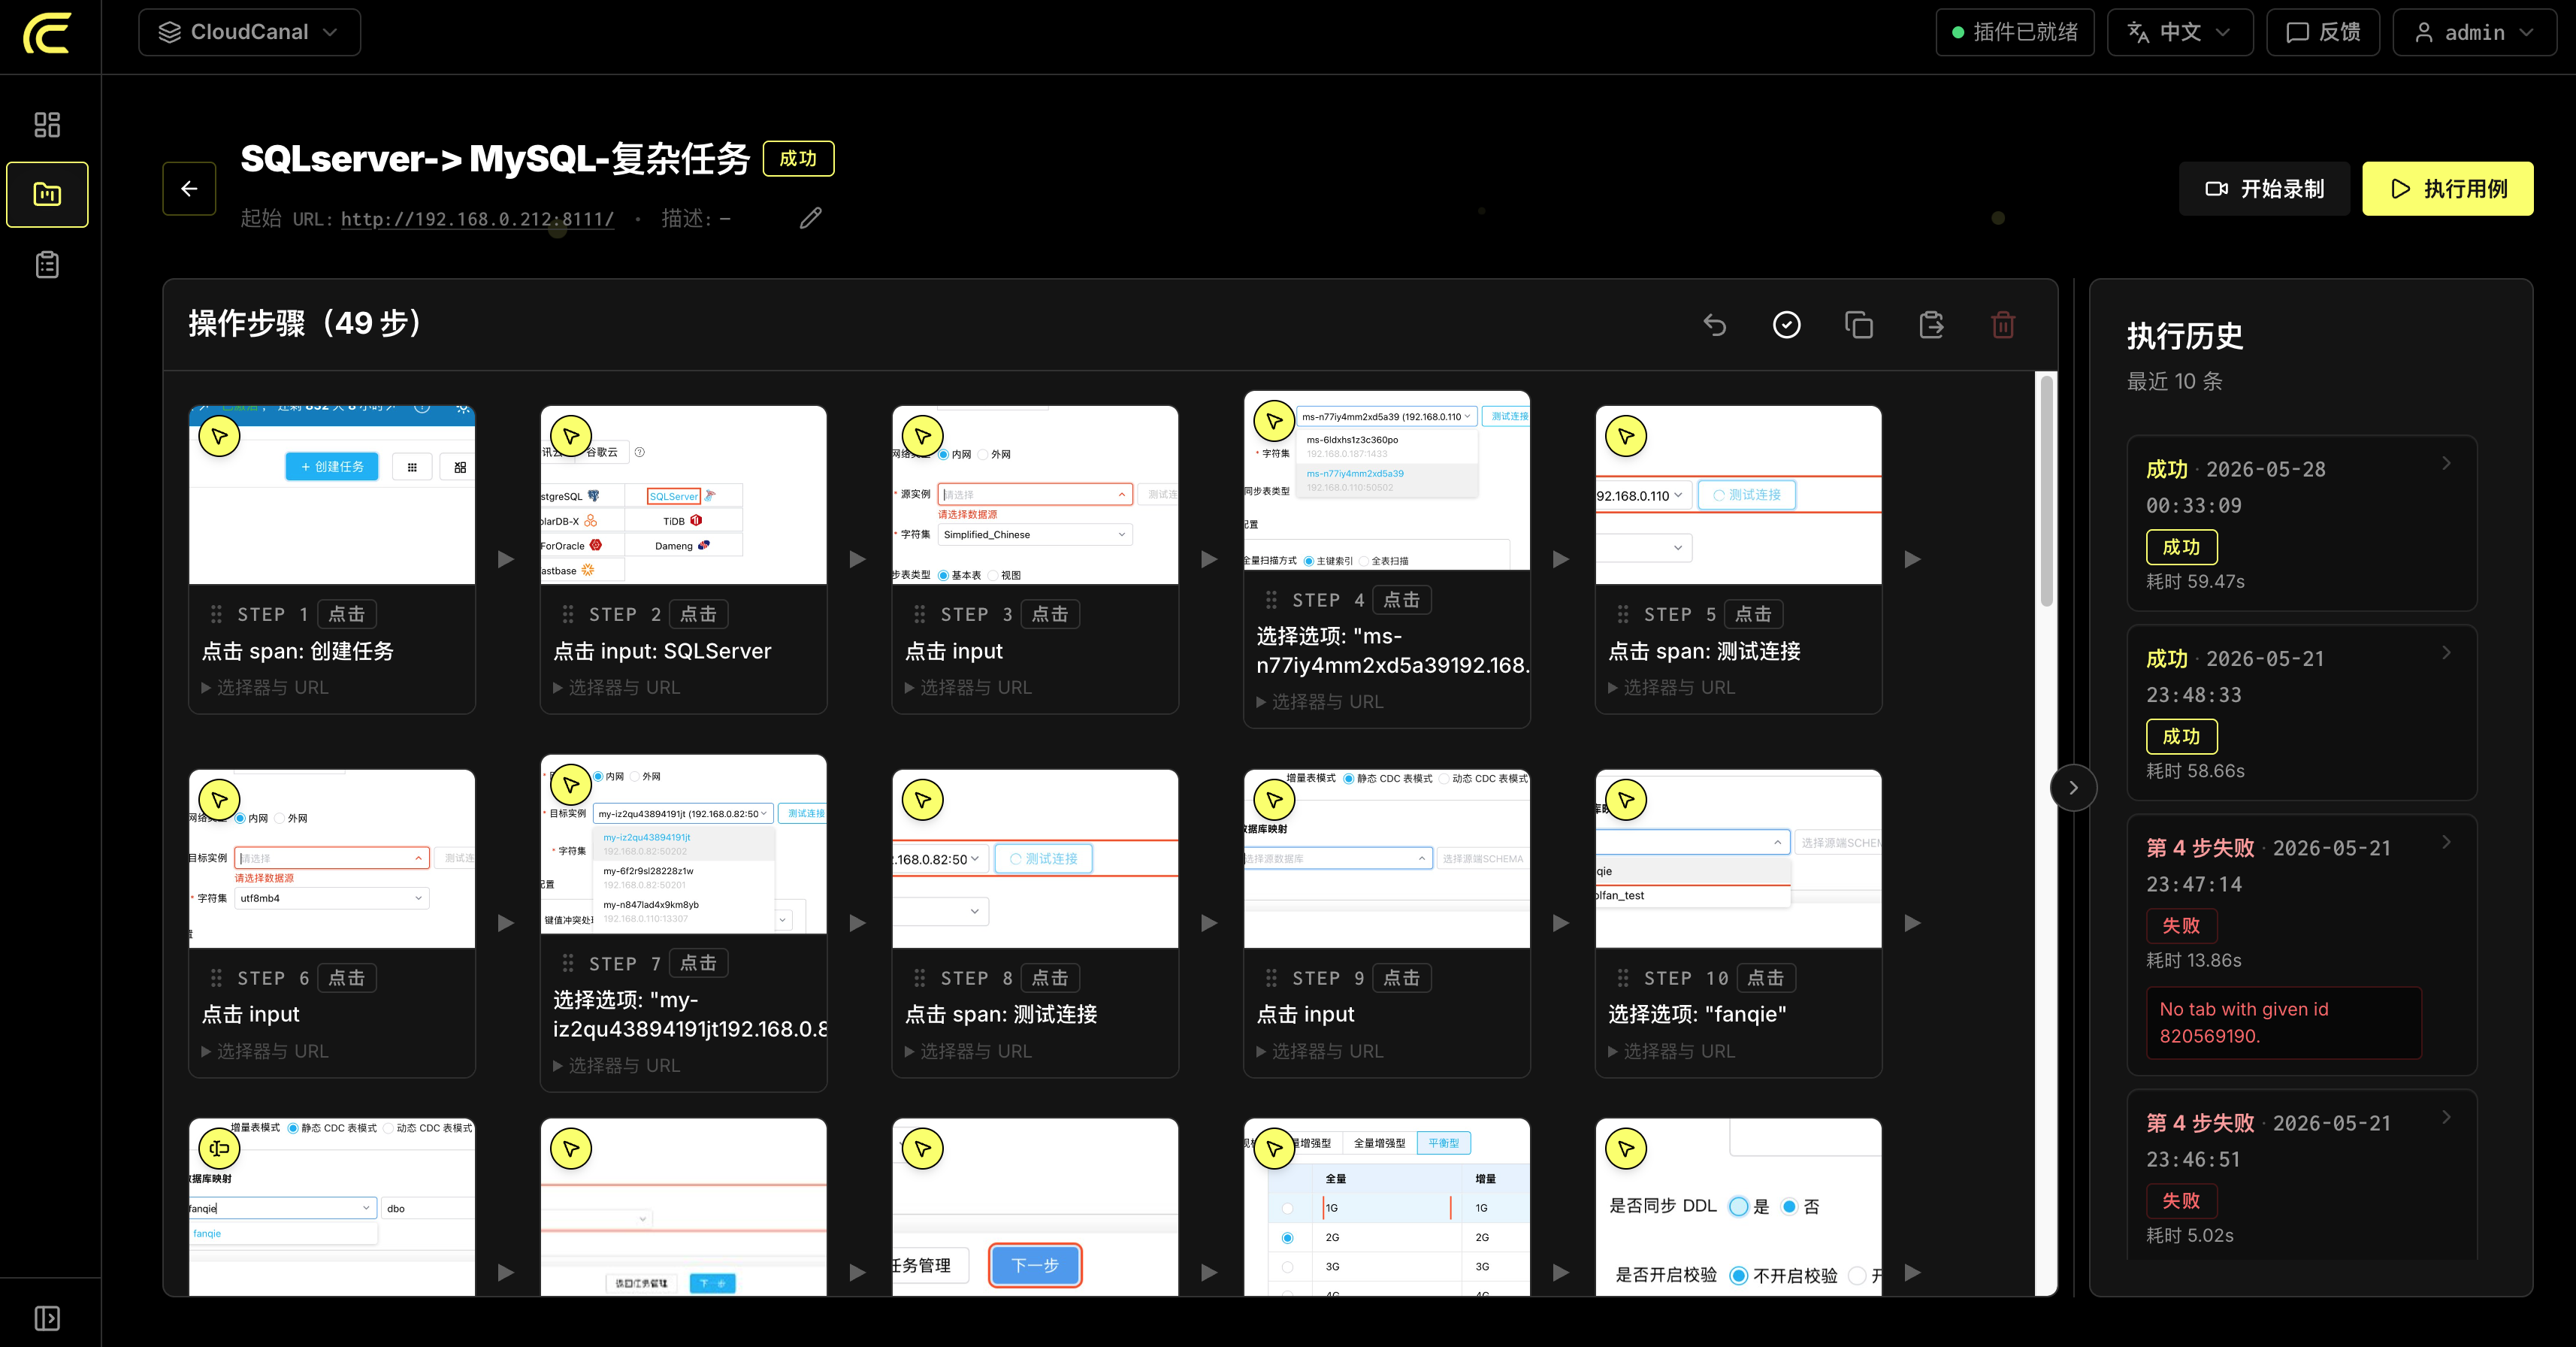This screenshot has height=1347, width=2576.
Task: Grab the drag handle of STEP 7
Action: pyautogui.click(x=568, y=963)
